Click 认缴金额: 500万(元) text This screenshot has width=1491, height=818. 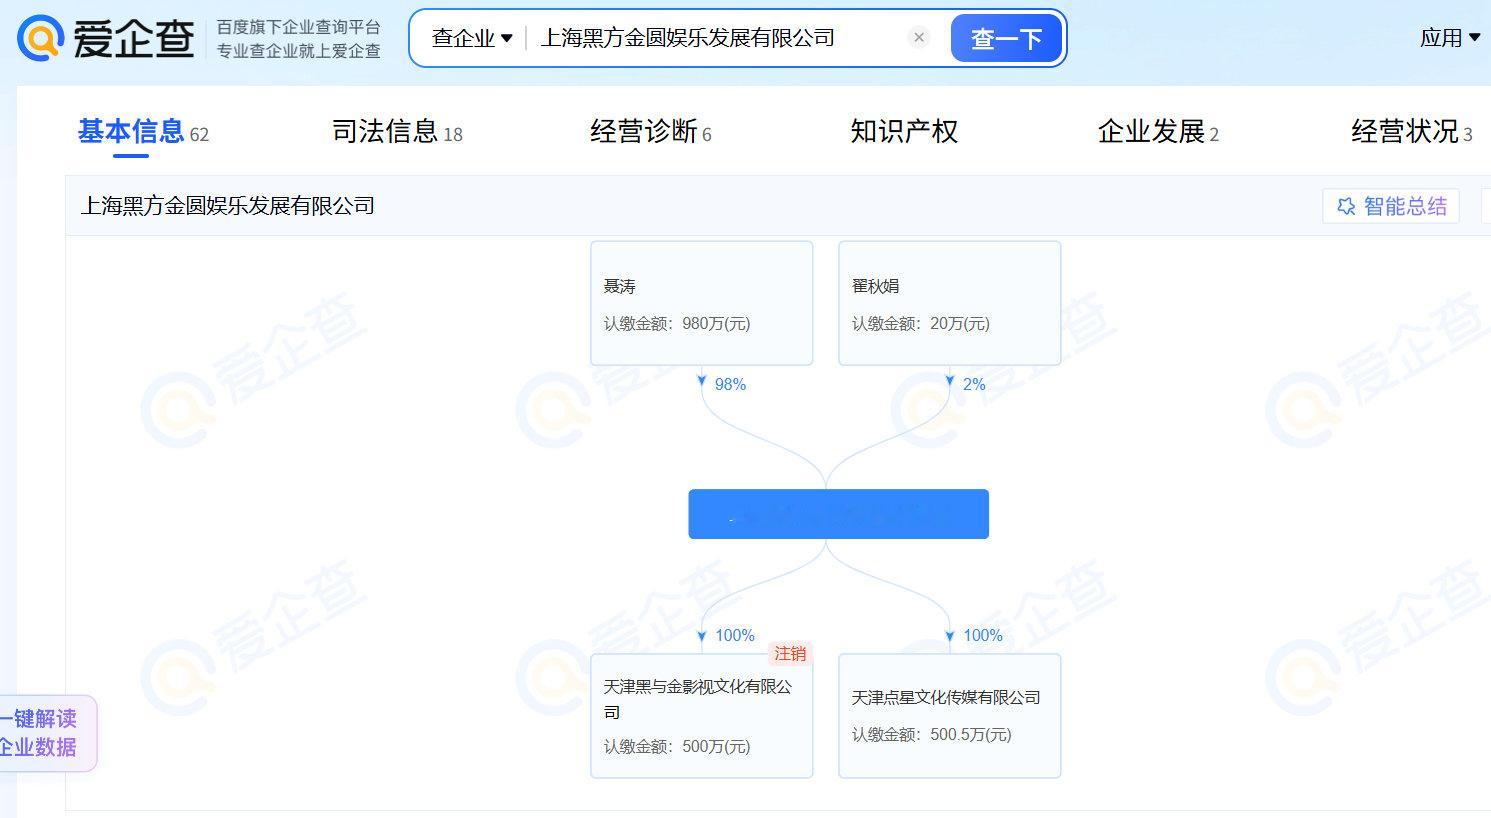[x=677, y=746]
